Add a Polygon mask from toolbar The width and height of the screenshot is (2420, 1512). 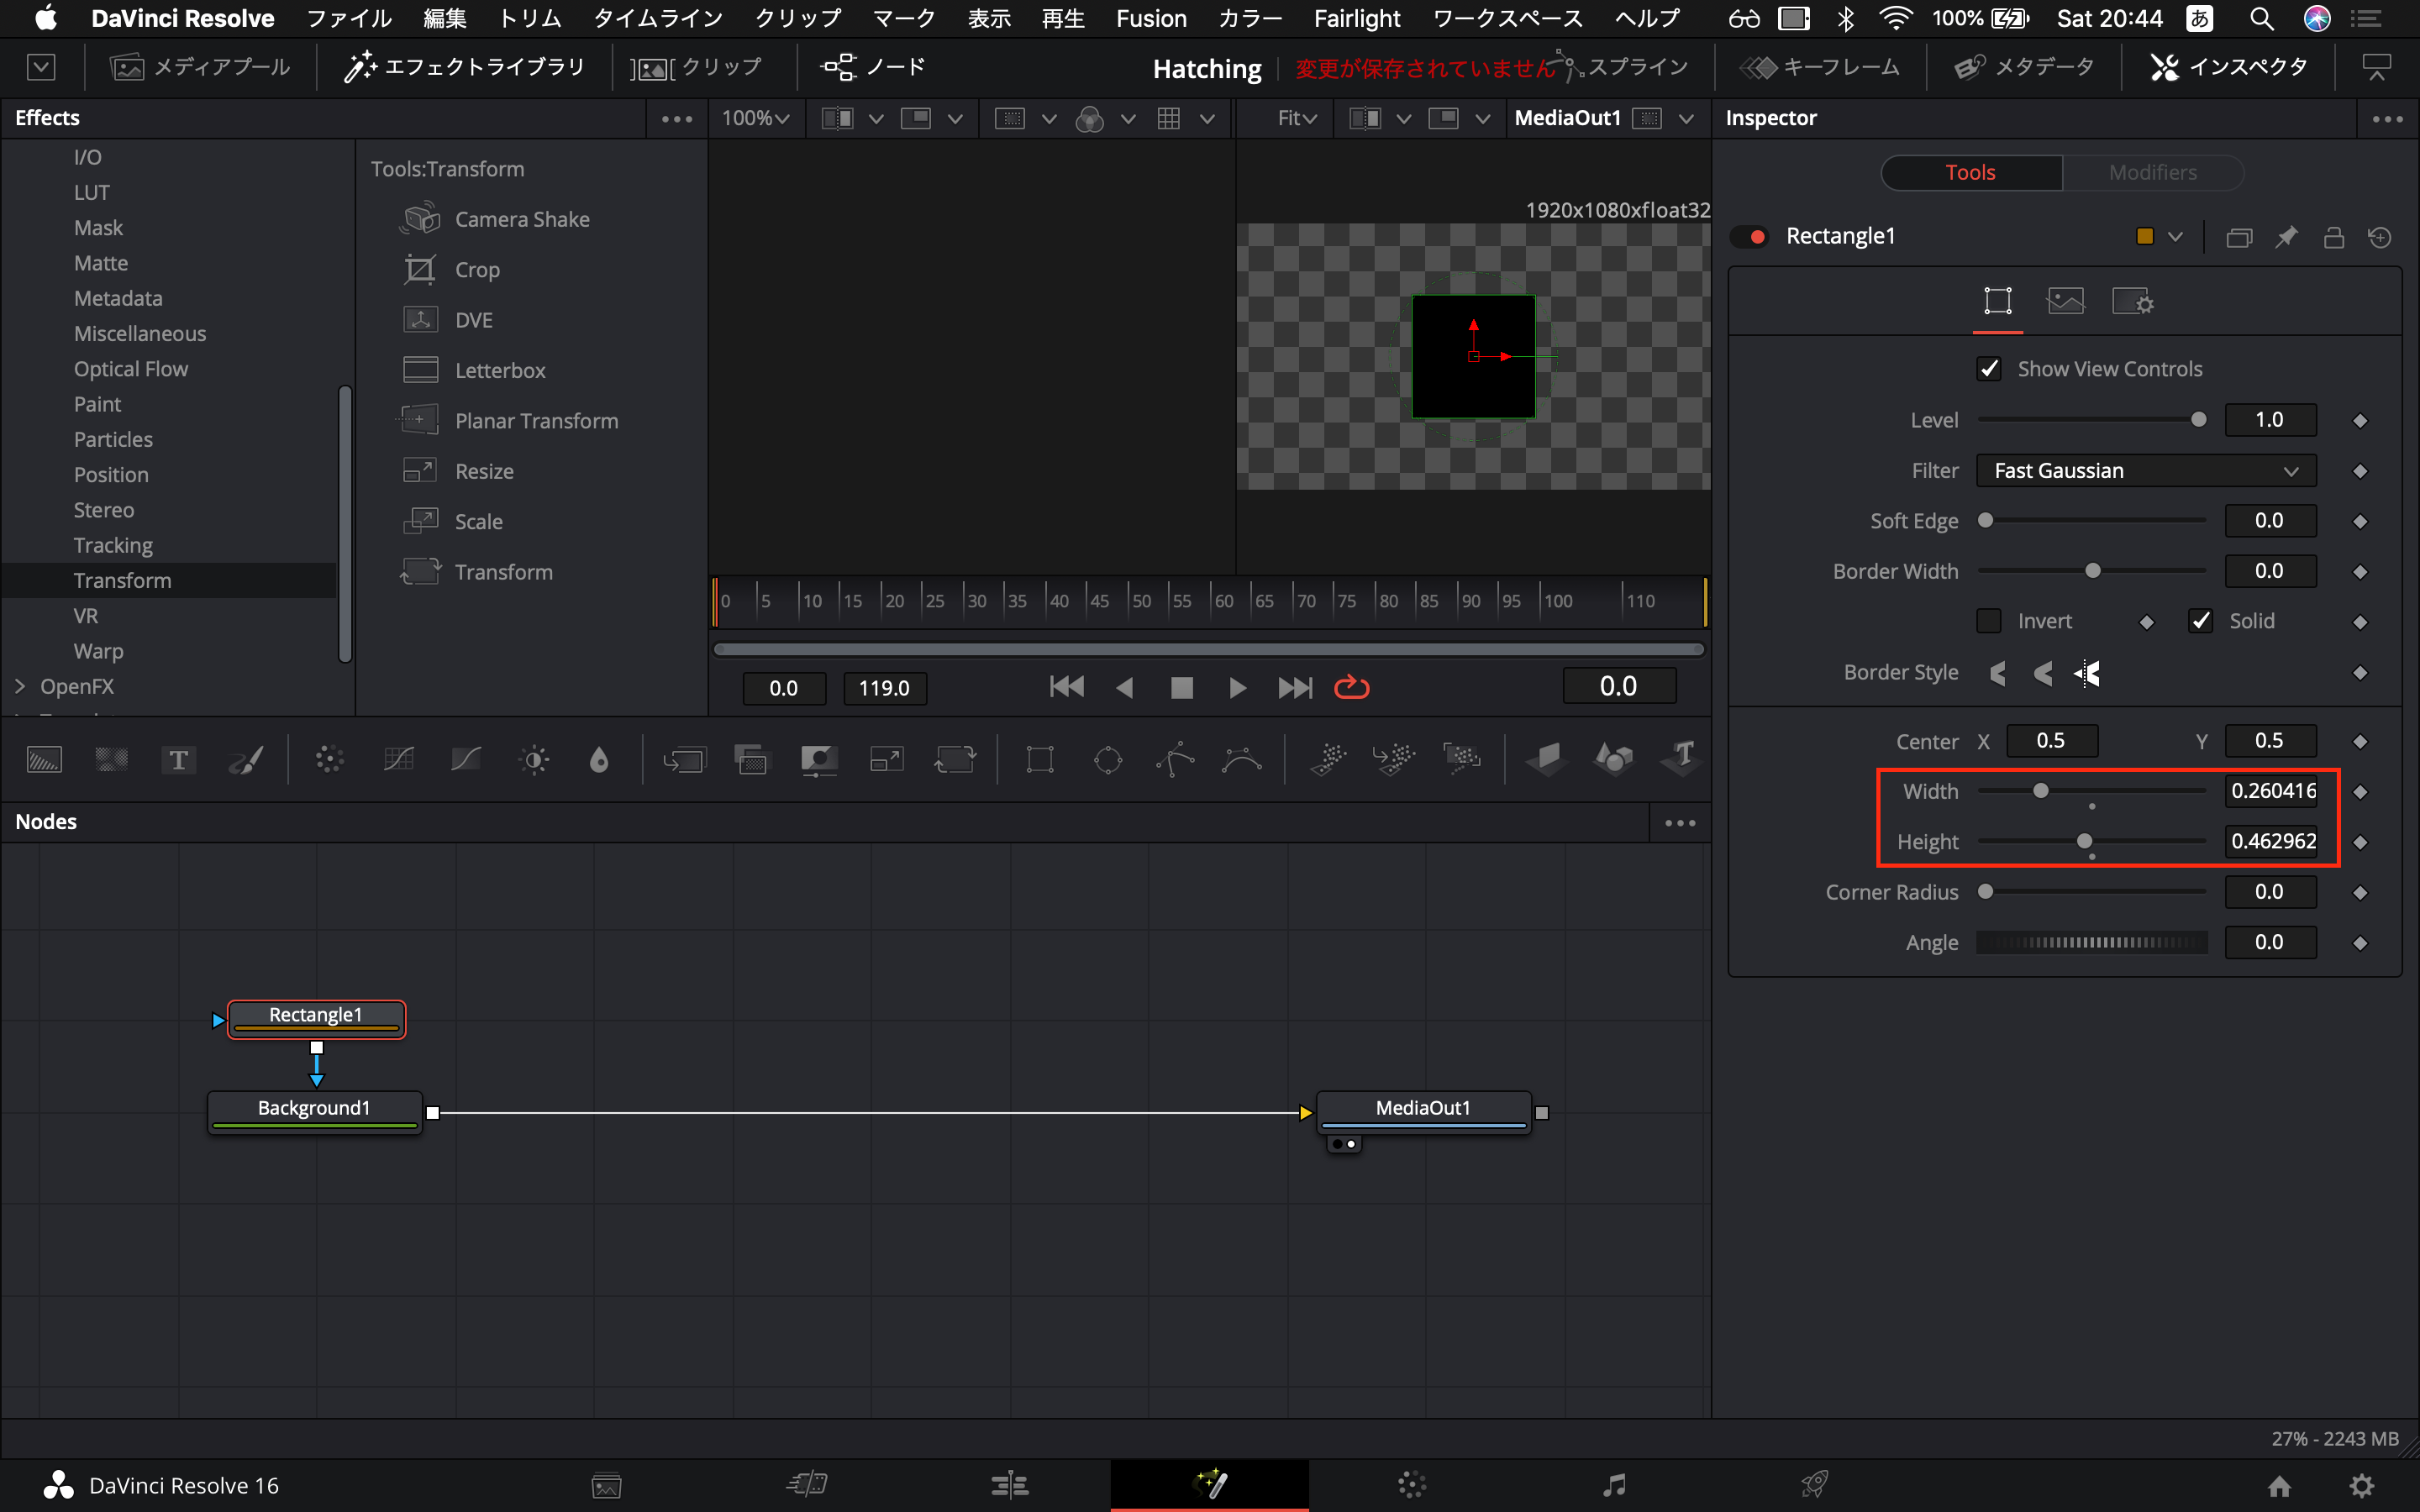[x=1175, y=760]
